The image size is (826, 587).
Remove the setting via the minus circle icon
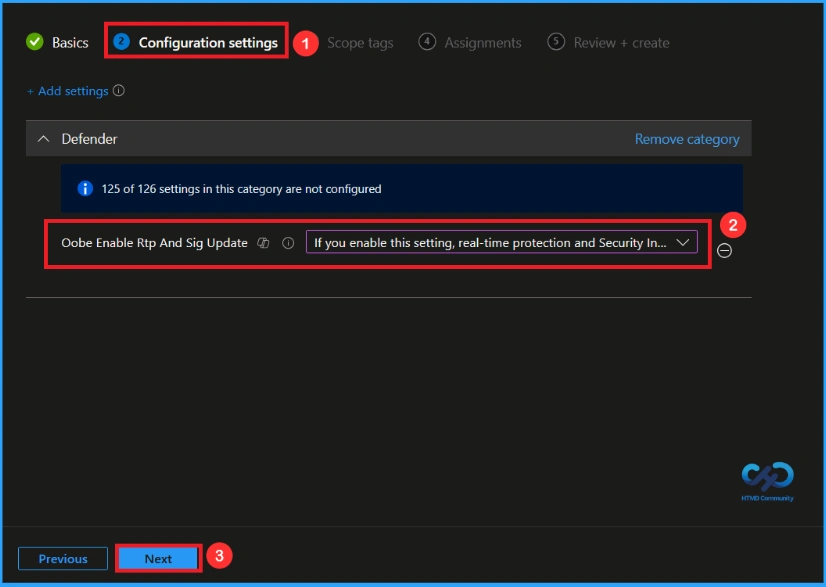pos(724,250)
